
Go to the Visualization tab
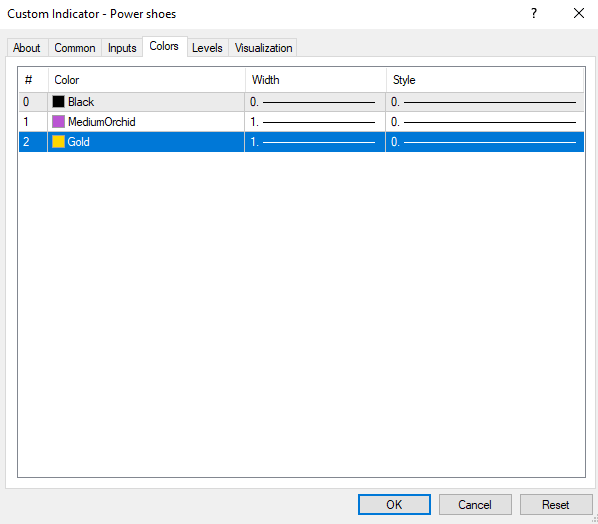[263, 48]
